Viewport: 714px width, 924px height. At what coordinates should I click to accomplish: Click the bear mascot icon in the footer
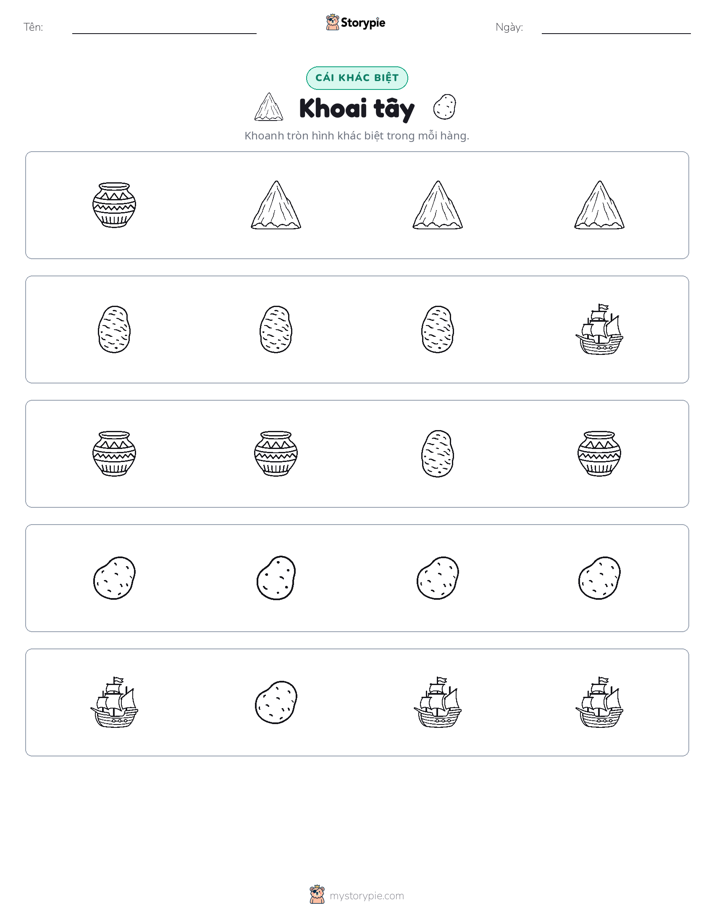pos(317,895)
